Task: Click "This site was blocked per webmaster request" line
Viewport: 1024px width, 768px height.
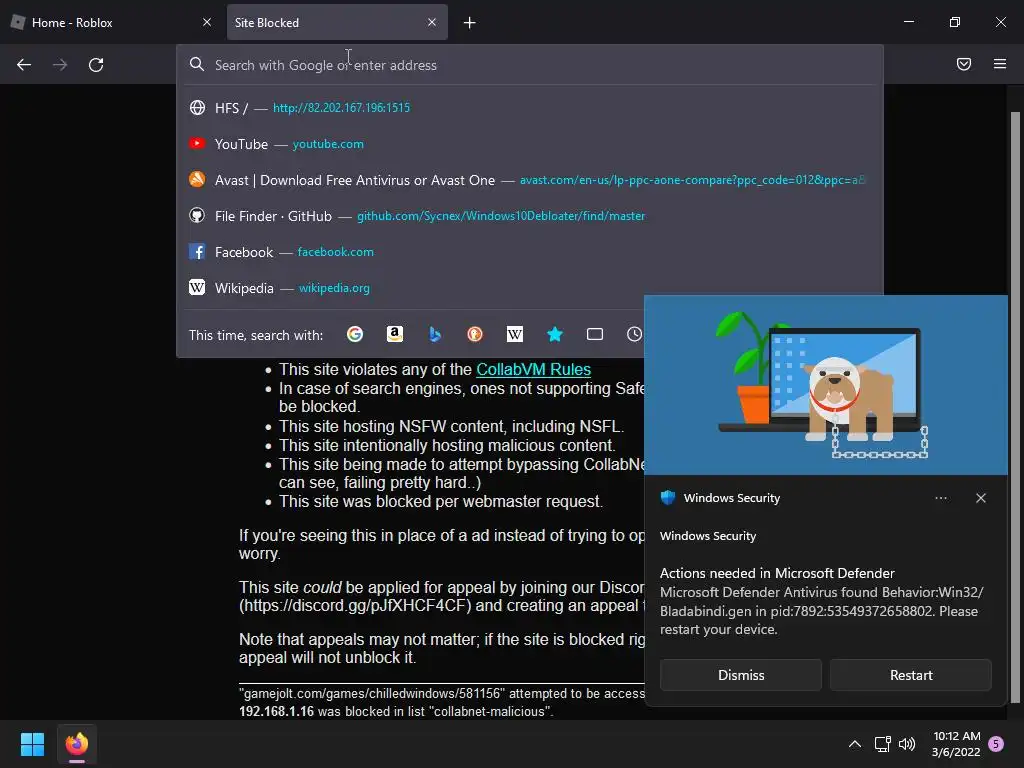Action: pos(441,502)
